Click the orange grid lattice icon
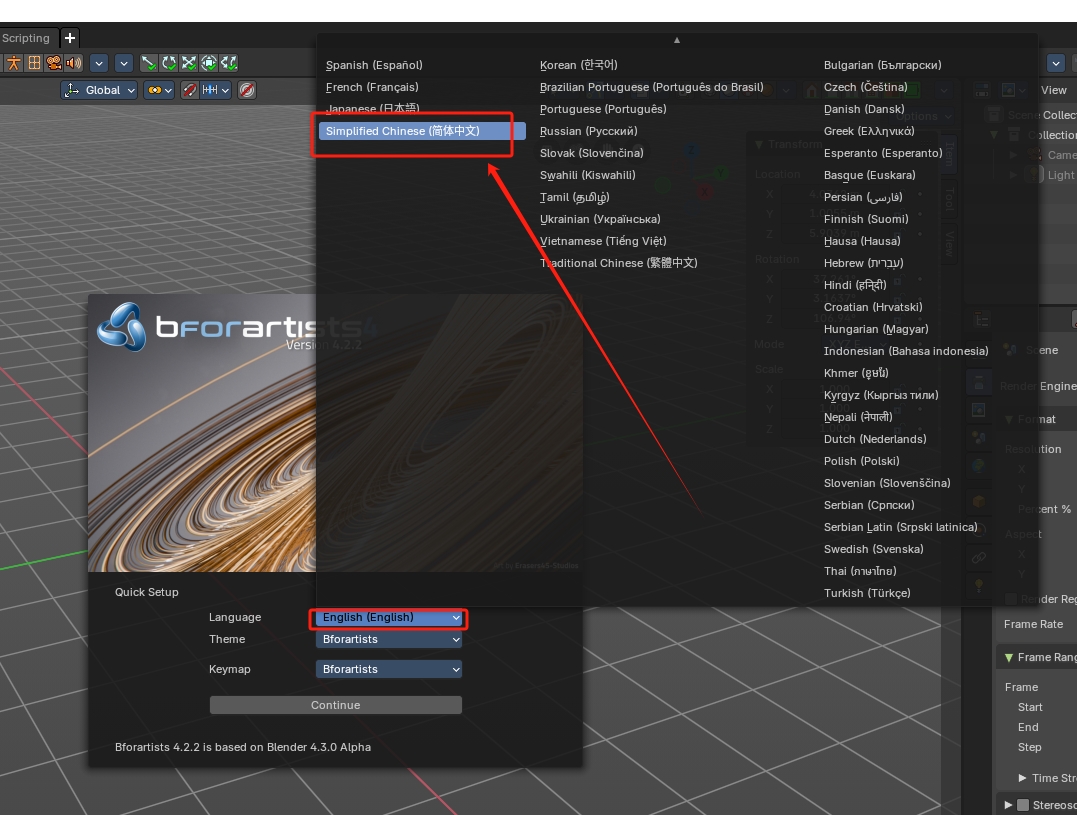Viewport: 1077px width, 815px height. (34, 63)
